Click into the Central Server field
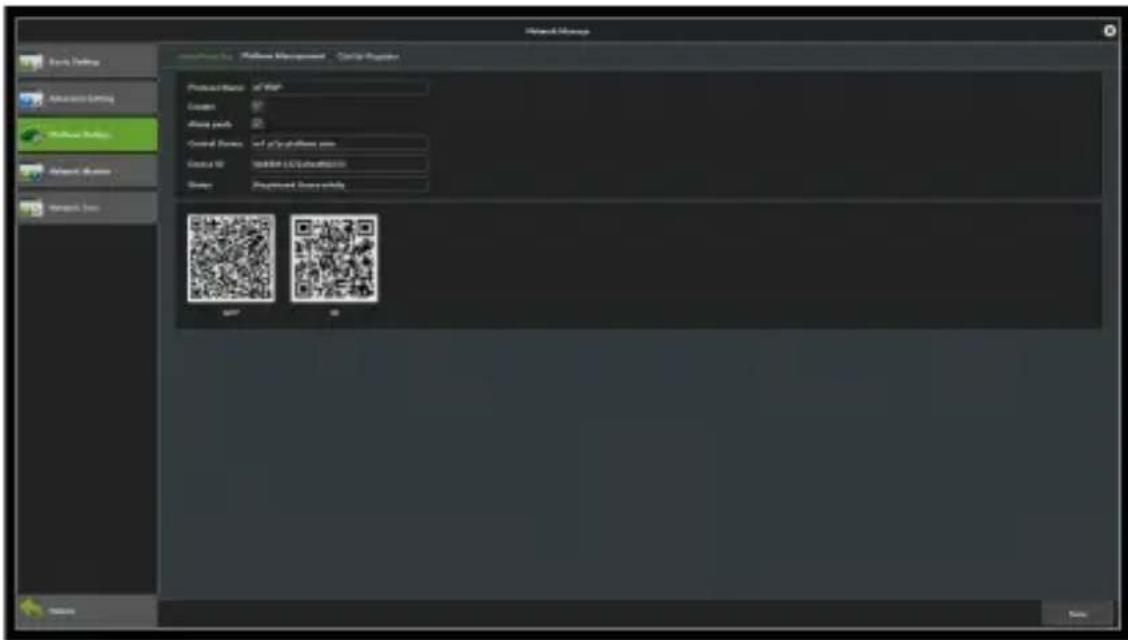Screen dimensions: 1128x640 tap(339, 143)
